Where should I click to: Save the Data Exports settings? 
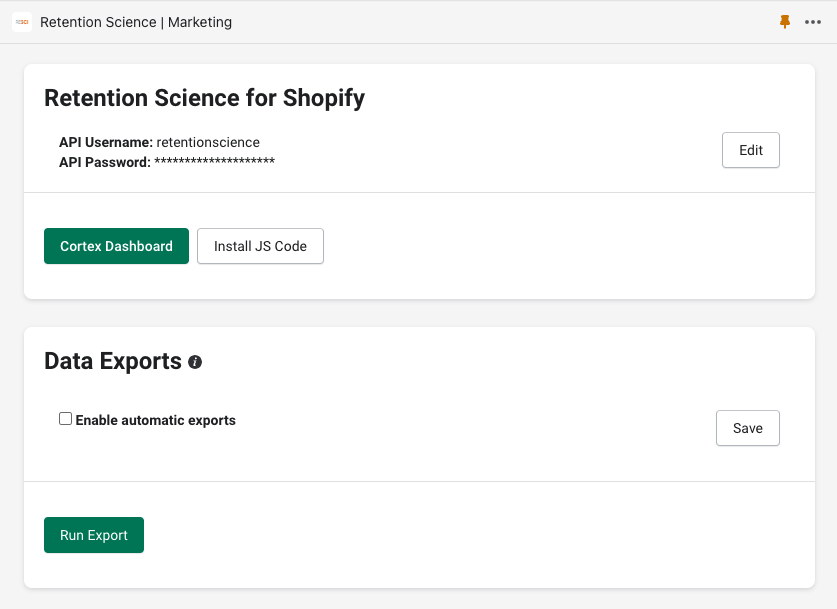pyautogui.click(x=747, y=428)
